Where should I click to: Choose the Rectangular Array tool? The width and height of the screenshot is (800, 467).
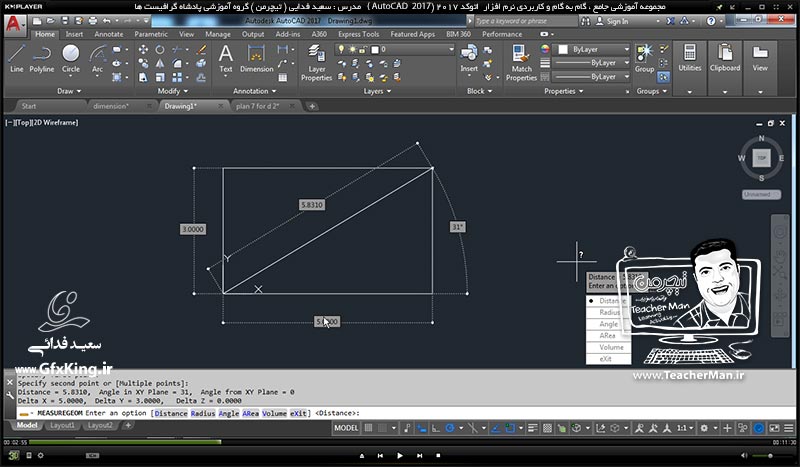(177, 78)
